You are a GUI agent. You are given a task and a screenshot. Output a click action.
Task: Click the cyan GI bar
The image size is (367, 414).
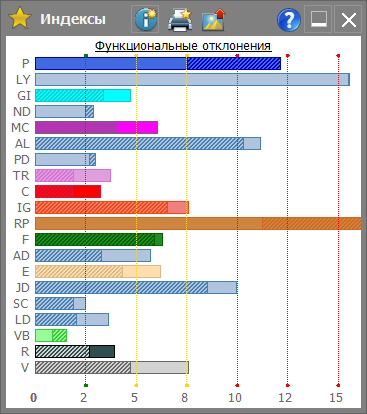coord(83,96)
